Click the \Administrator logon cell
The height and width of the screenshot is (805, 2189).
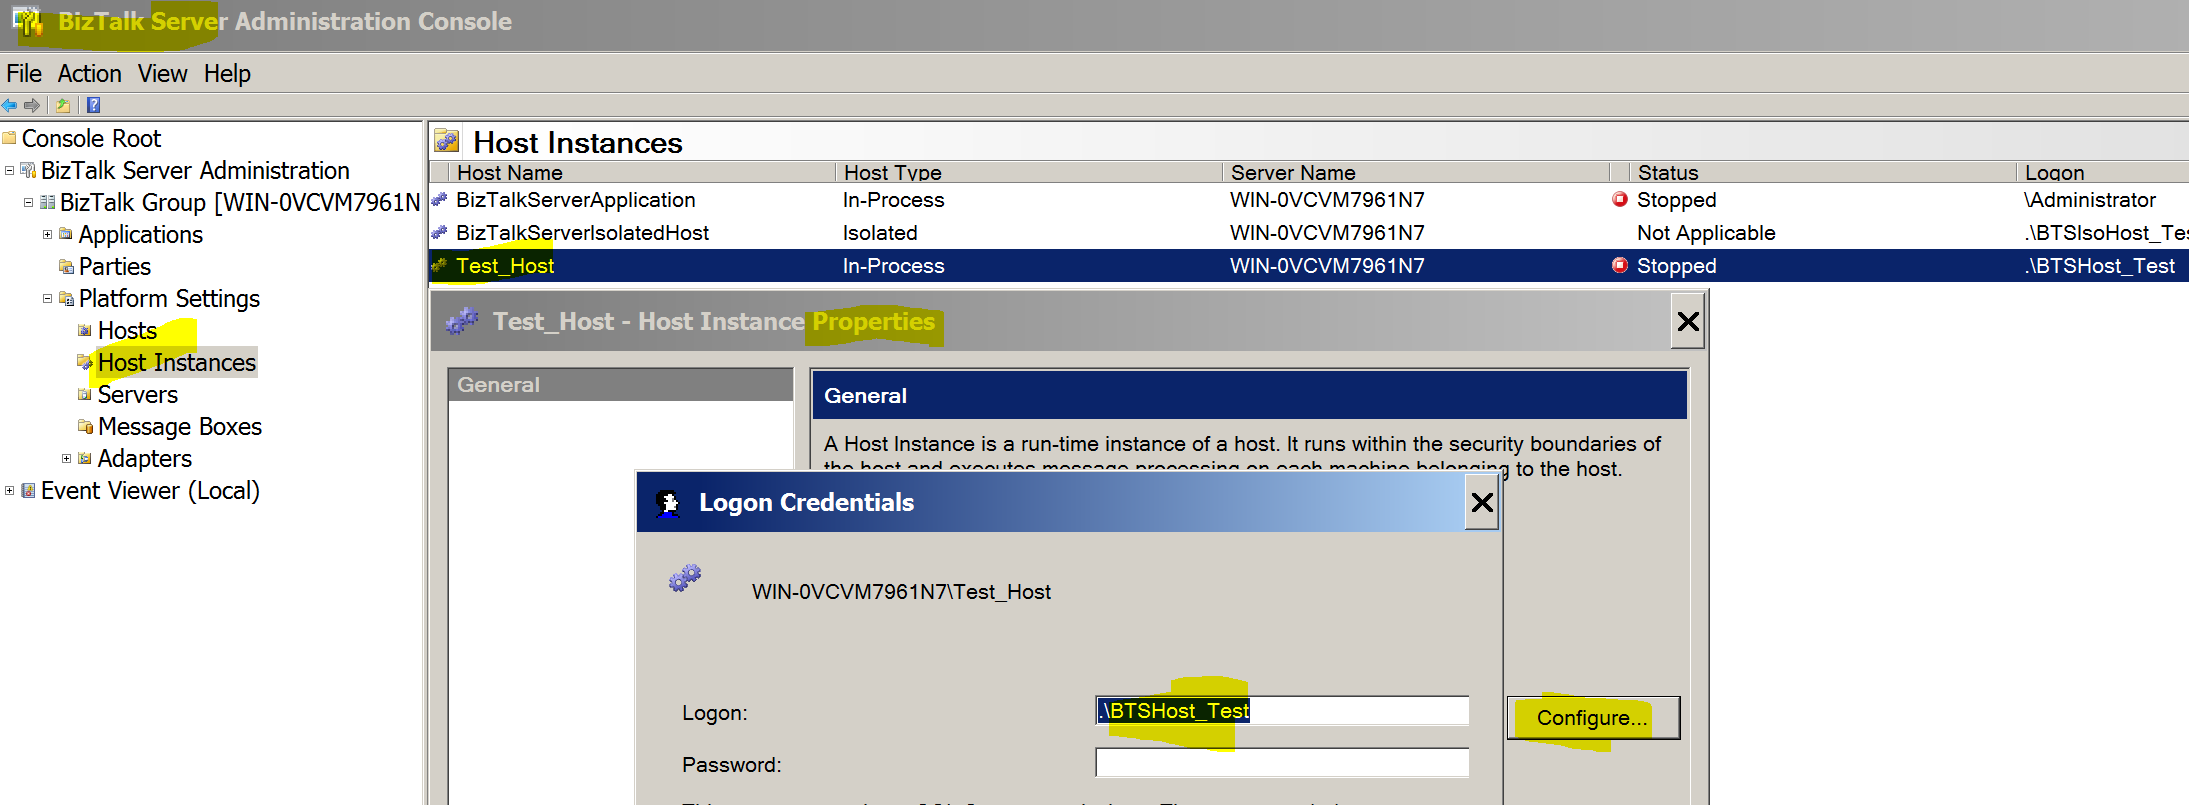[2090, 200]
